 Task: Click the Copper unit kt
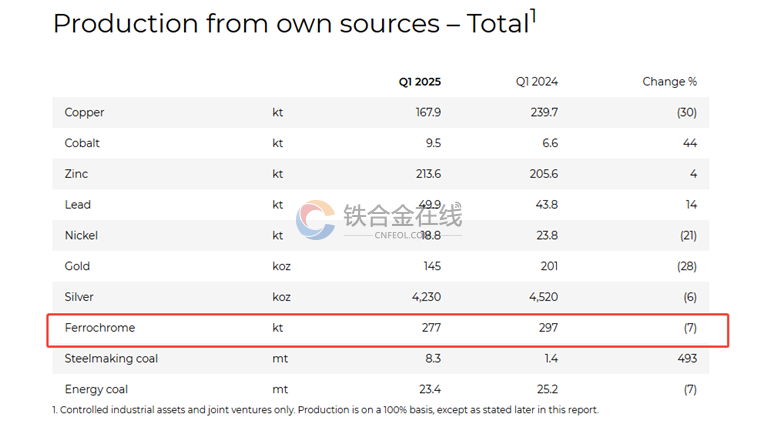click(278, 112)
